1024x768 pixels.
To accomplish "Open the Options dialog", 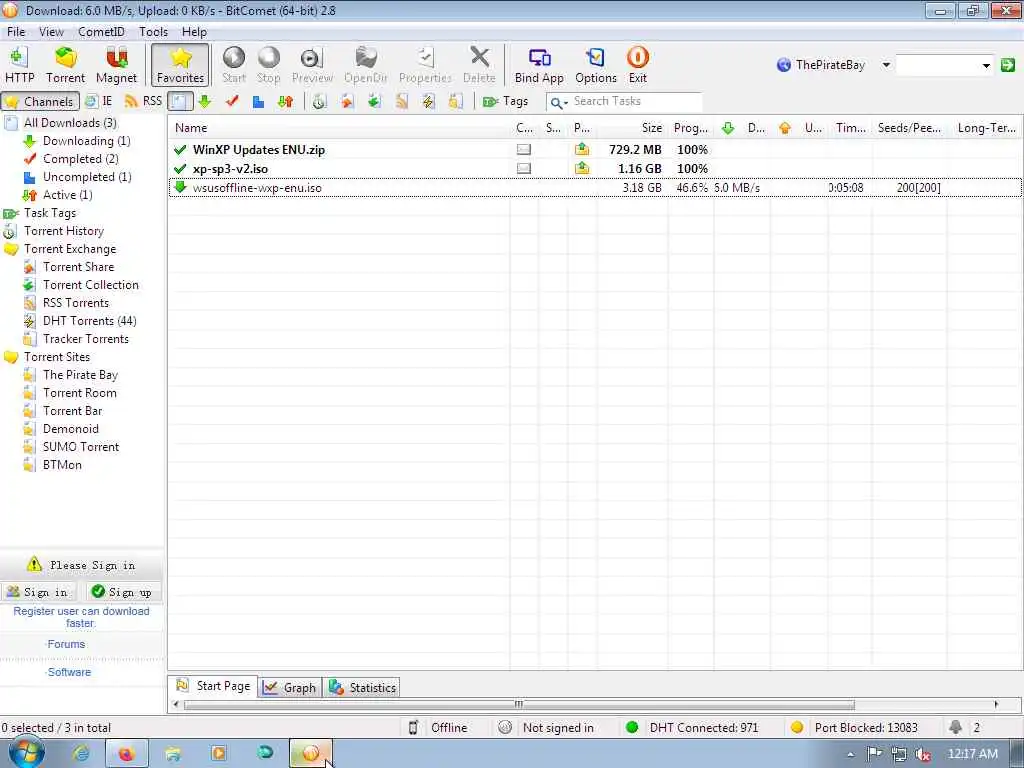I will pos(596,65).
